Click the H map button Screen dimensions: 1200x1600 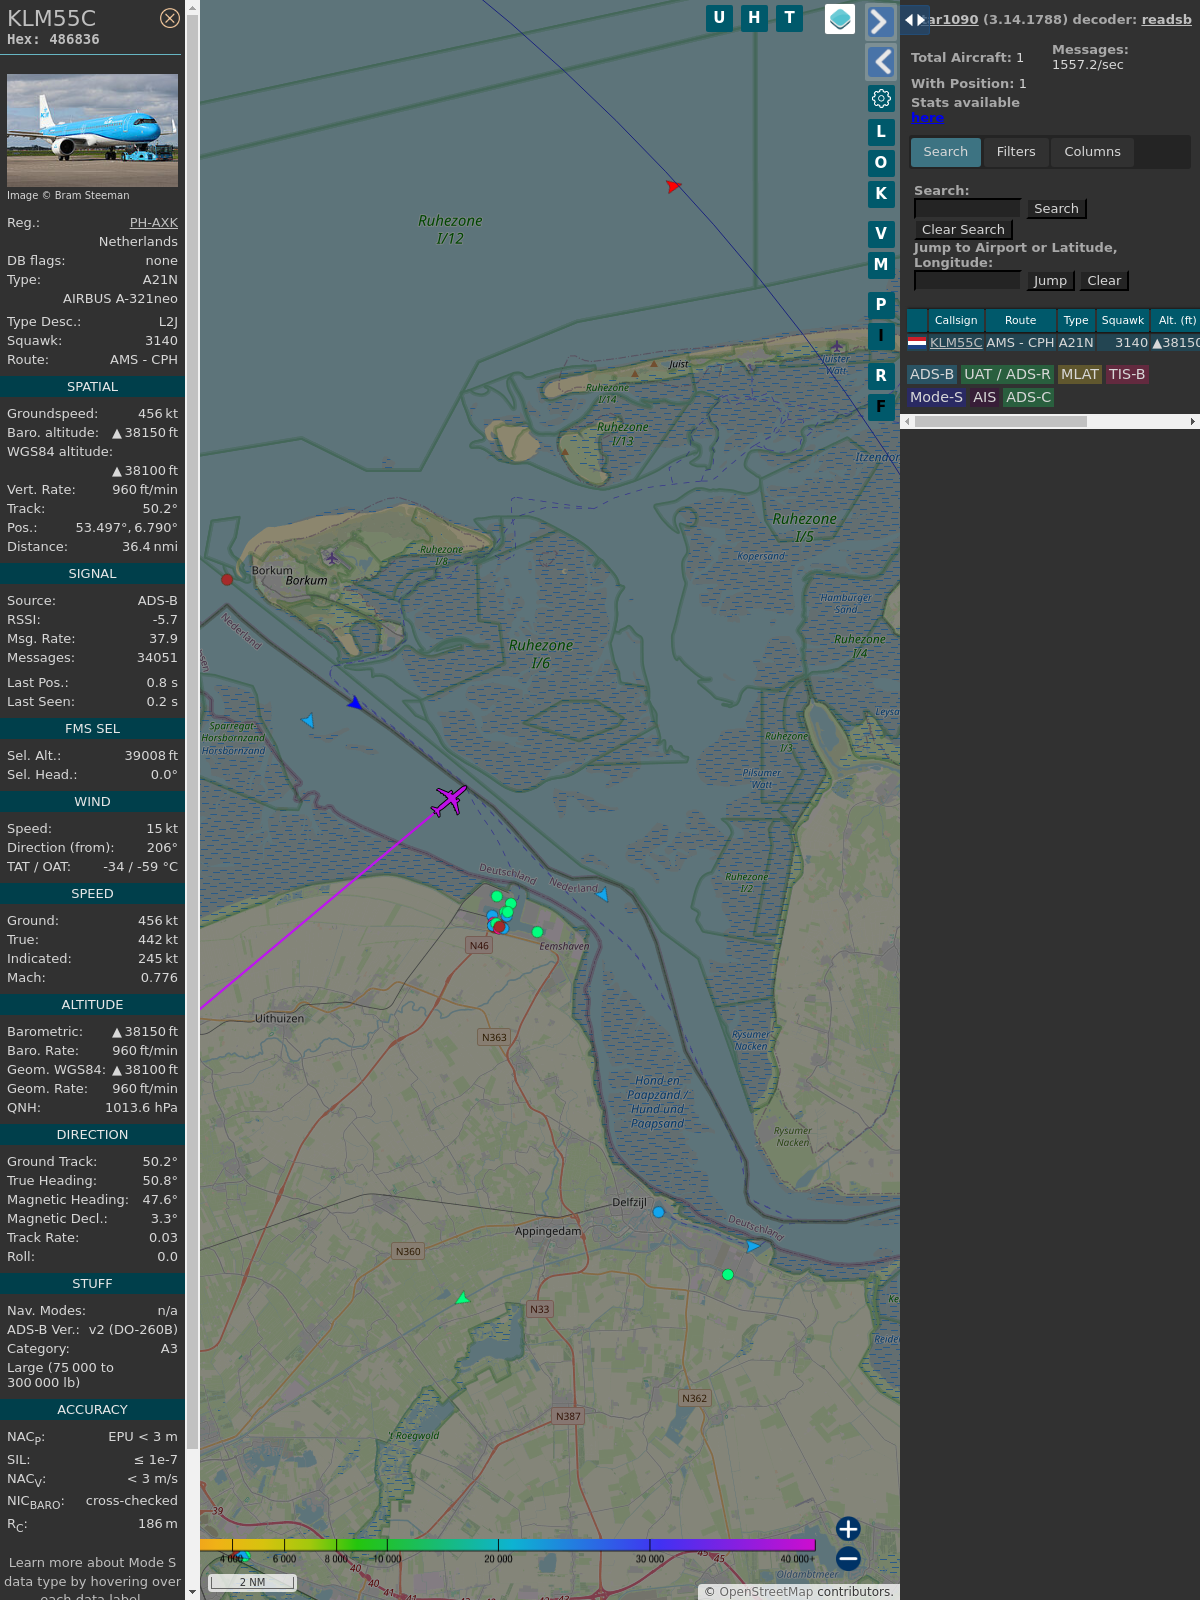pos(754,18)
